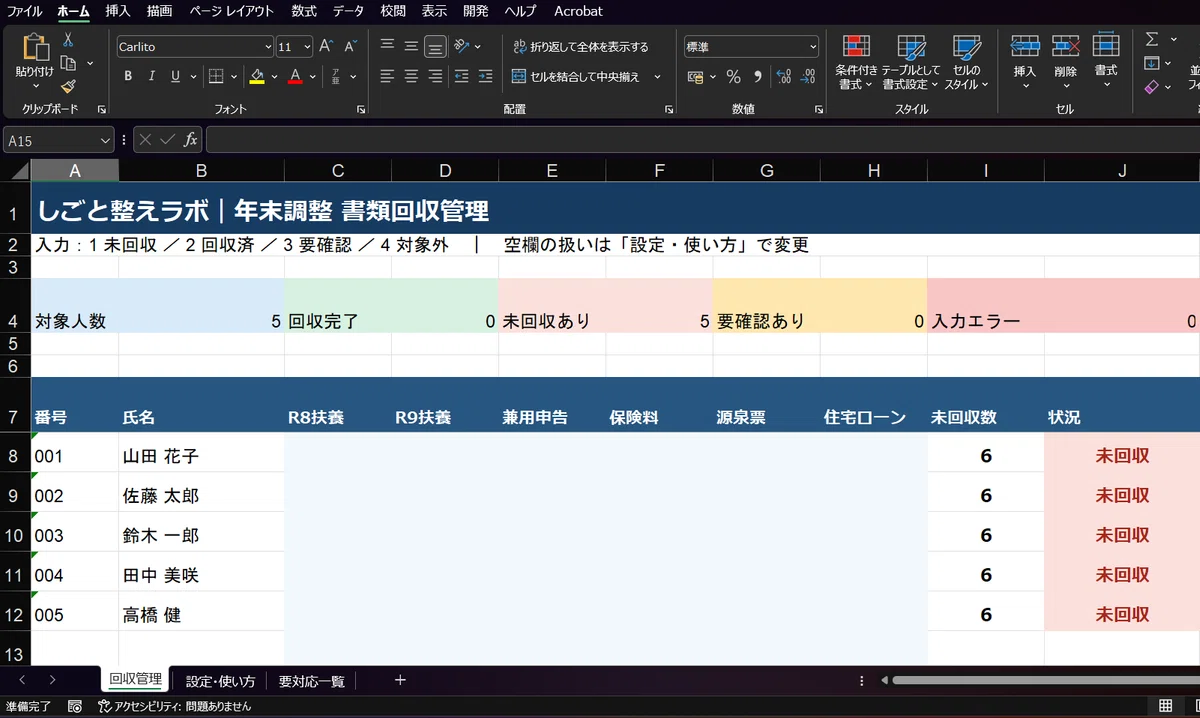Click アクセシビリティ: 問題ありません status
The height and width of the screenshot is (718, 1200).
coord(175,706)
